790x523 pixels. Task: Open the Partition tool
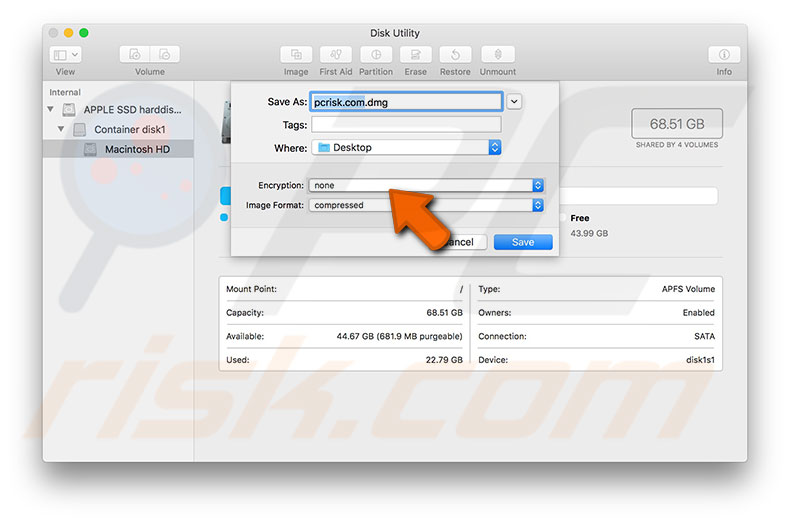(376, 54)
